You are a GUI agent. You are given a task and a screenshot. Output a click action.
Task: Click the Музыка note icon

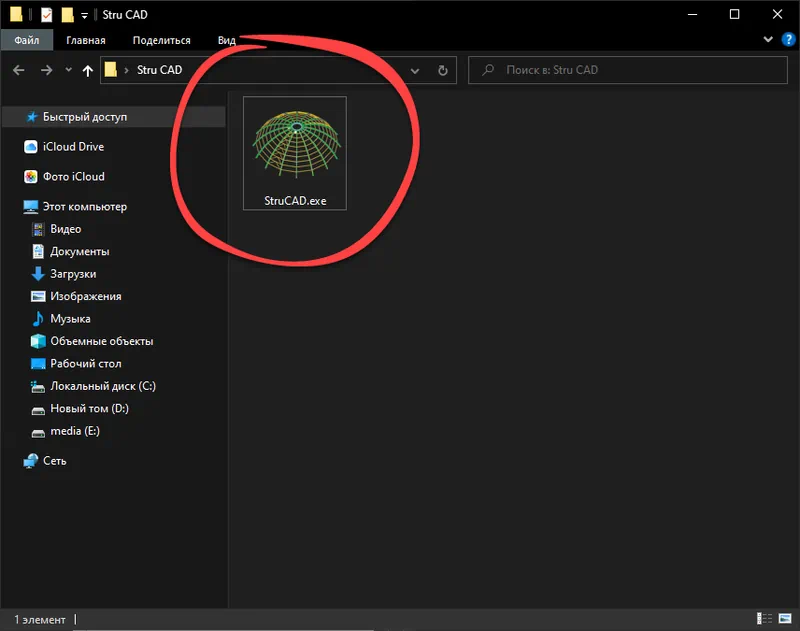38,319
